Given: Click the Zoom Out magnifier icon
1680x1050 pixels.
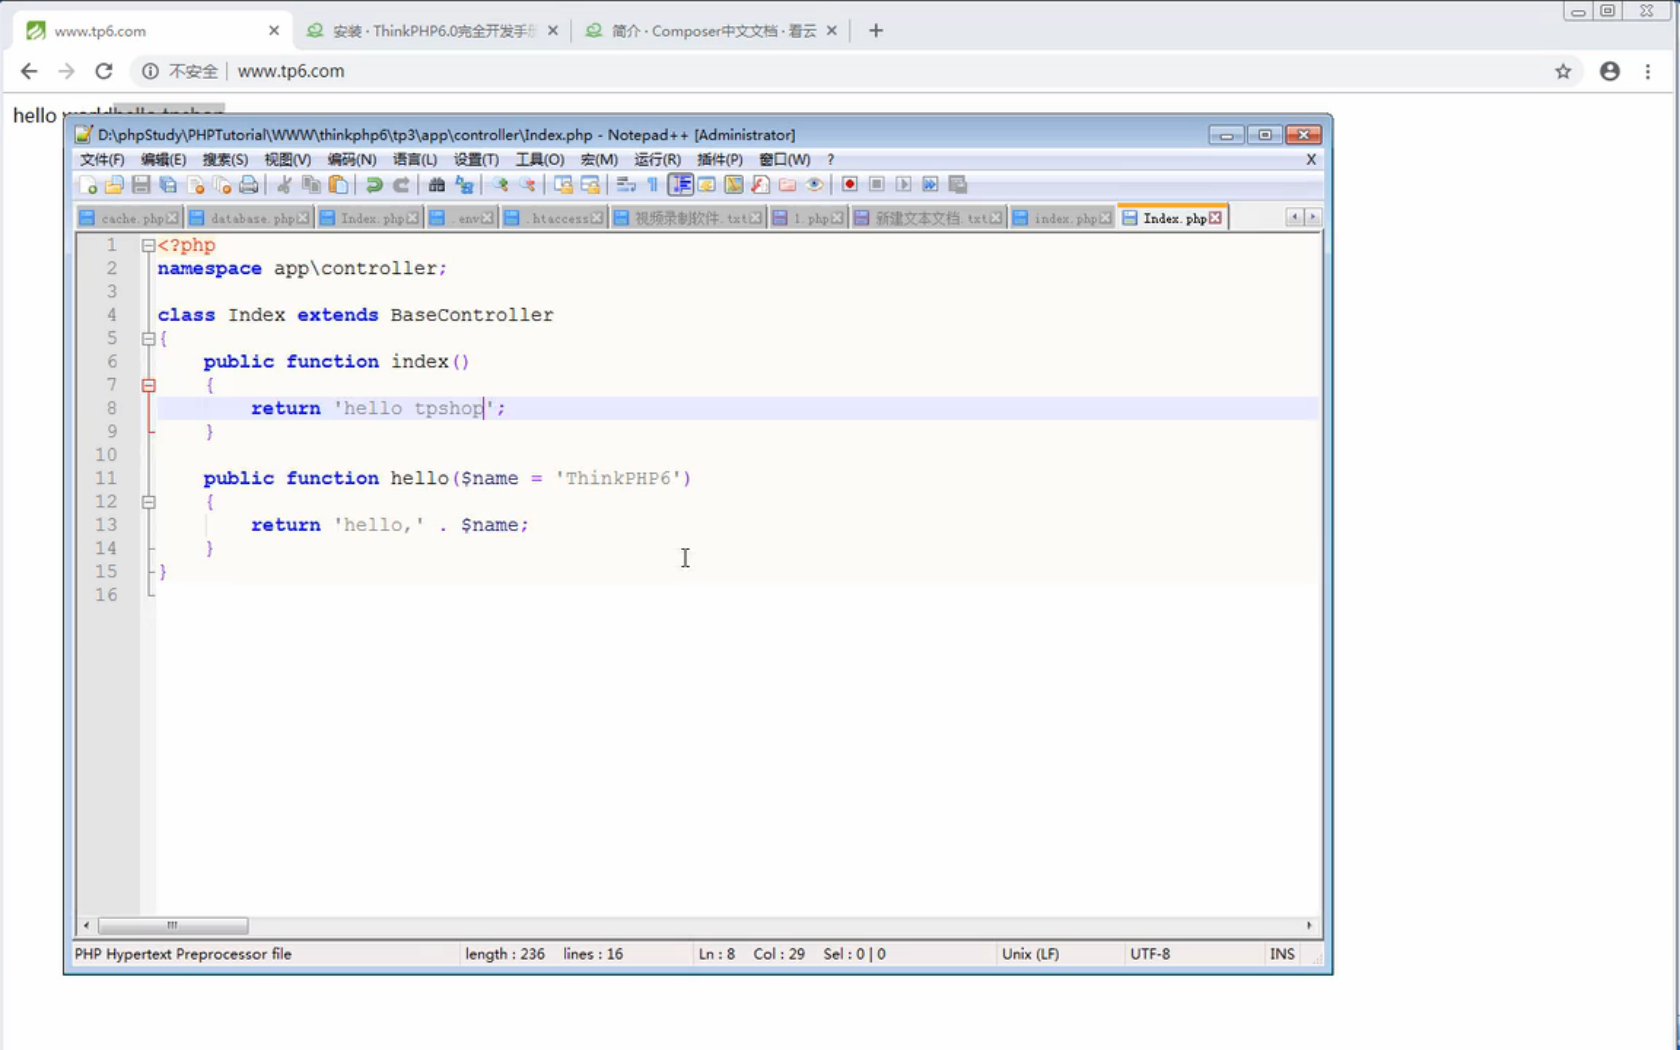Looking at the screenshot, I should point(527,185).
